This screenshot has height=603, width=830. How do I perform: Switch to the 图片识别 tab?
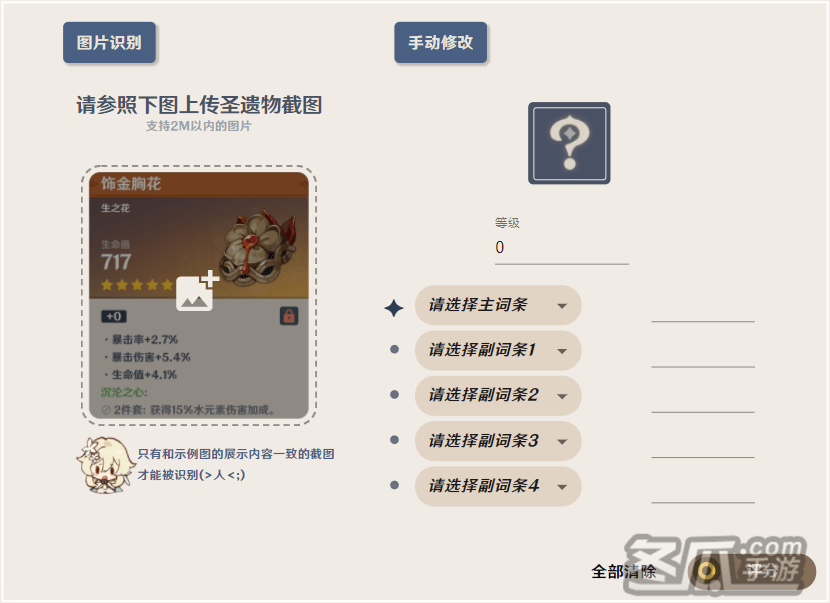tap(109, 43)
